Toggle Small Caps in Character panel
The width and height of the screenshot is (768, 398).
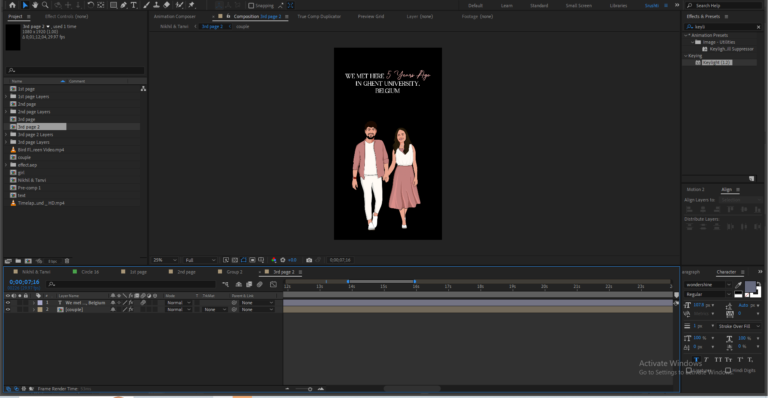728,359
